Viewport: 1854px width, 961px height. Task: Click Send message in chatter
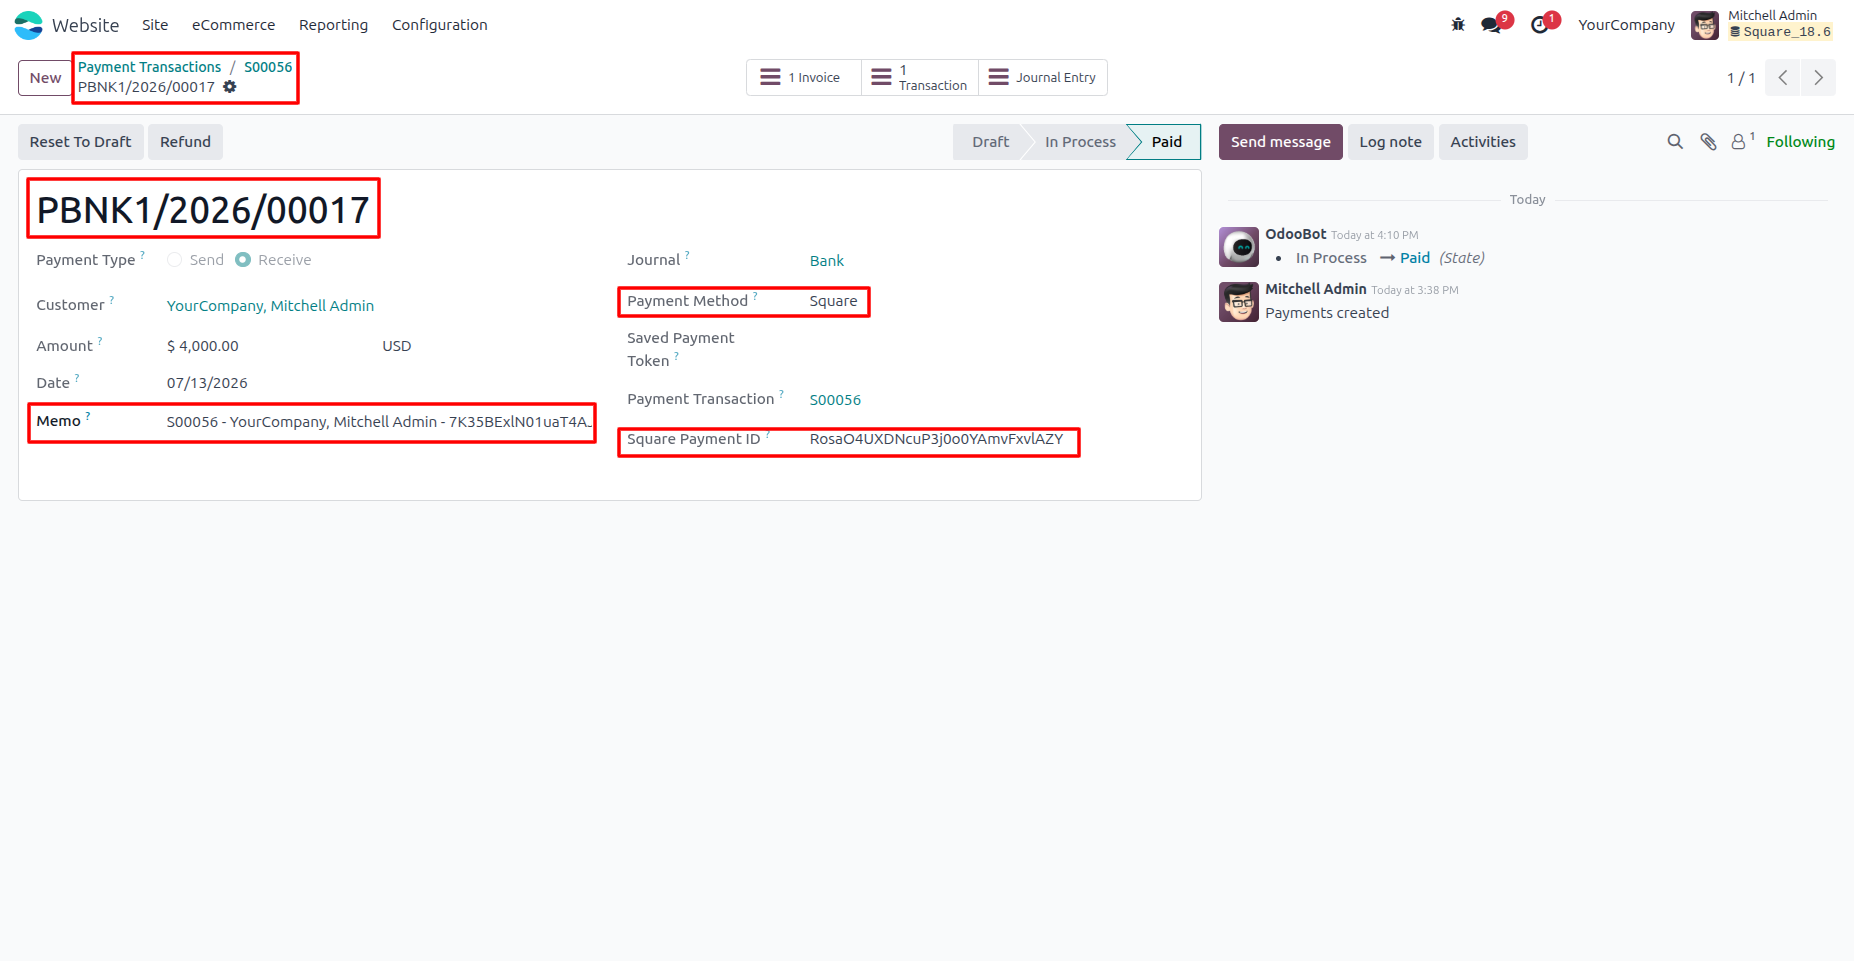click(1280, 142)
